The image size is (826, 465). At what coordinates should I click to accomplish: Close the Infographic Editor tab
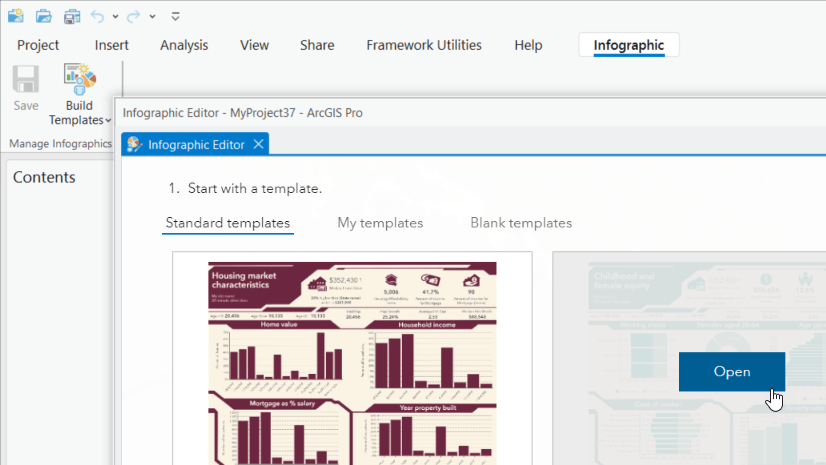(258, 144)
